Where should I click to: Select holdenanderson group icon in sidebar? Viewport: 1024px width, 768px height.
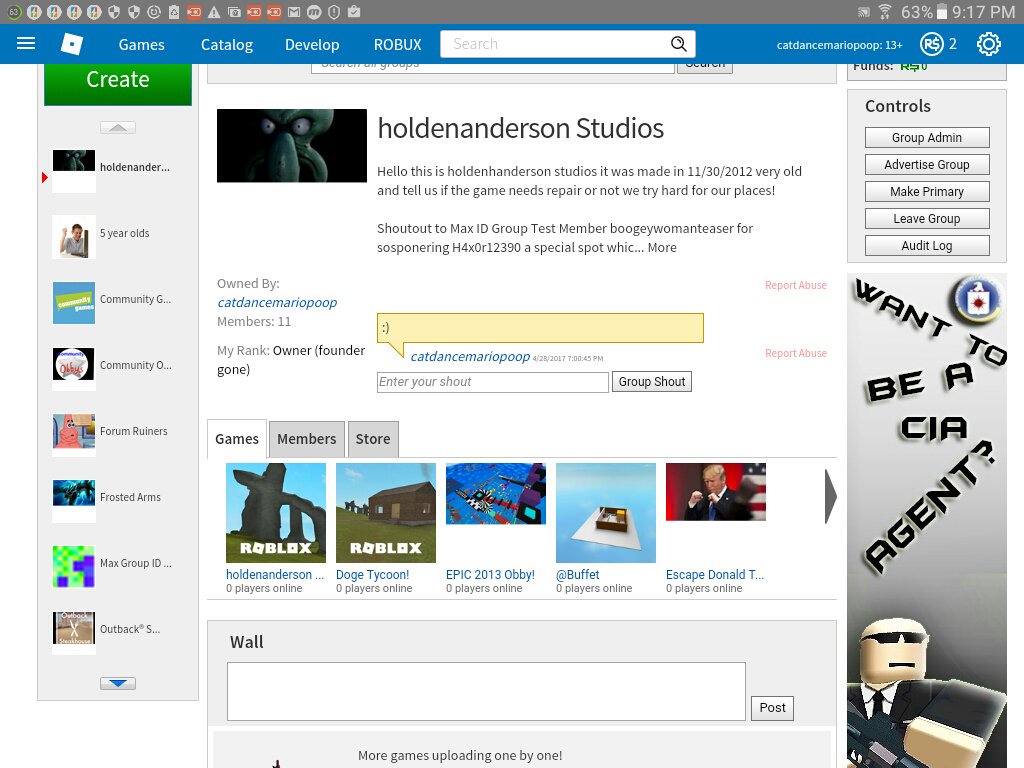(x=74, y=171)
